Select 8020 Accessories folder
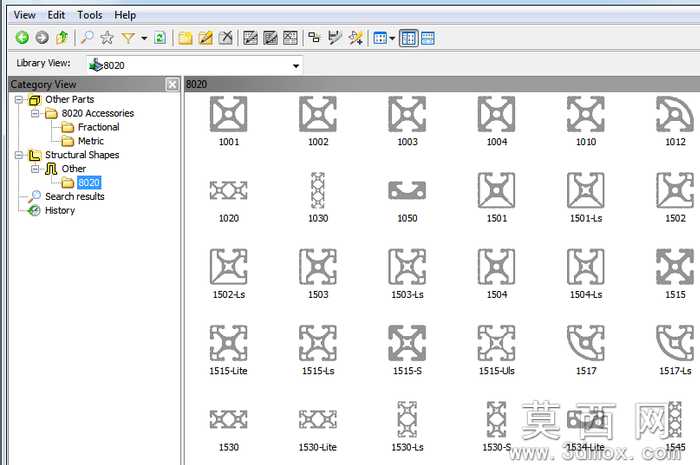Viewport: 700px width, 465px height. coord(98,113)
